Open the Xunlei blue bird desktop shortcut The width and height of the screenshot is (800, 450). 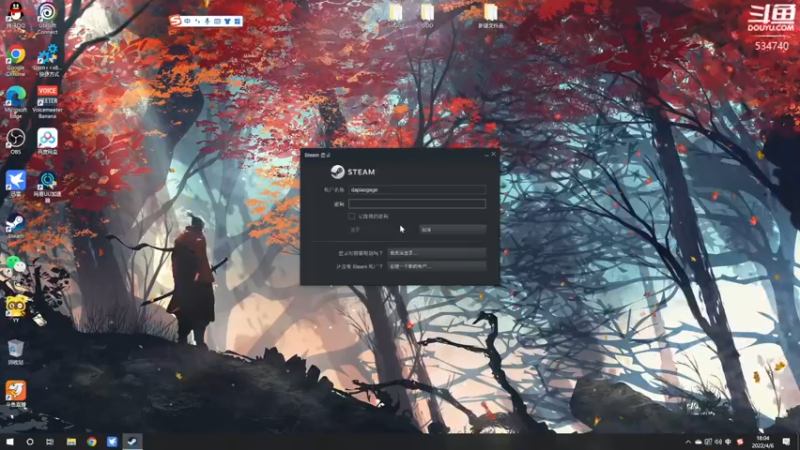pos(16,184)
